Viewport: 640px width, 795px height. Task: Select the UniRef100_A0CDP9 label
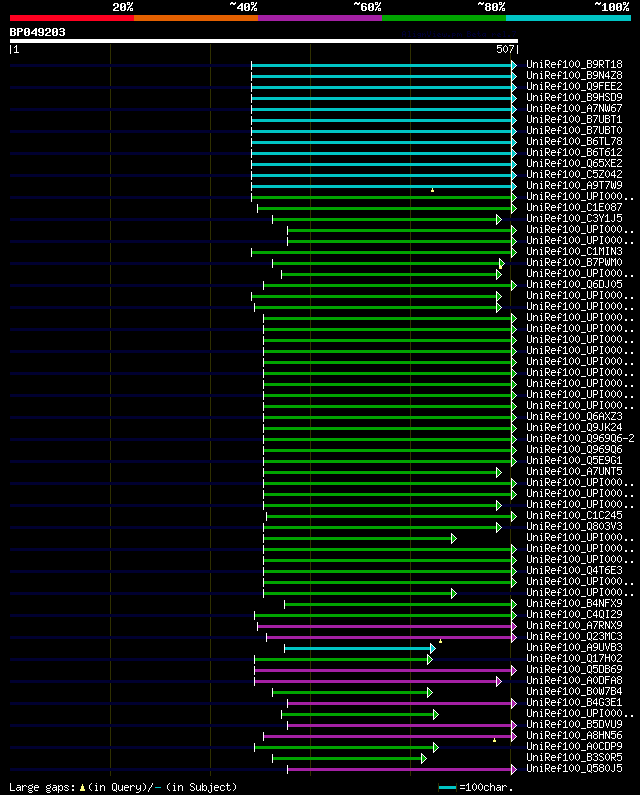pos(574,746)
